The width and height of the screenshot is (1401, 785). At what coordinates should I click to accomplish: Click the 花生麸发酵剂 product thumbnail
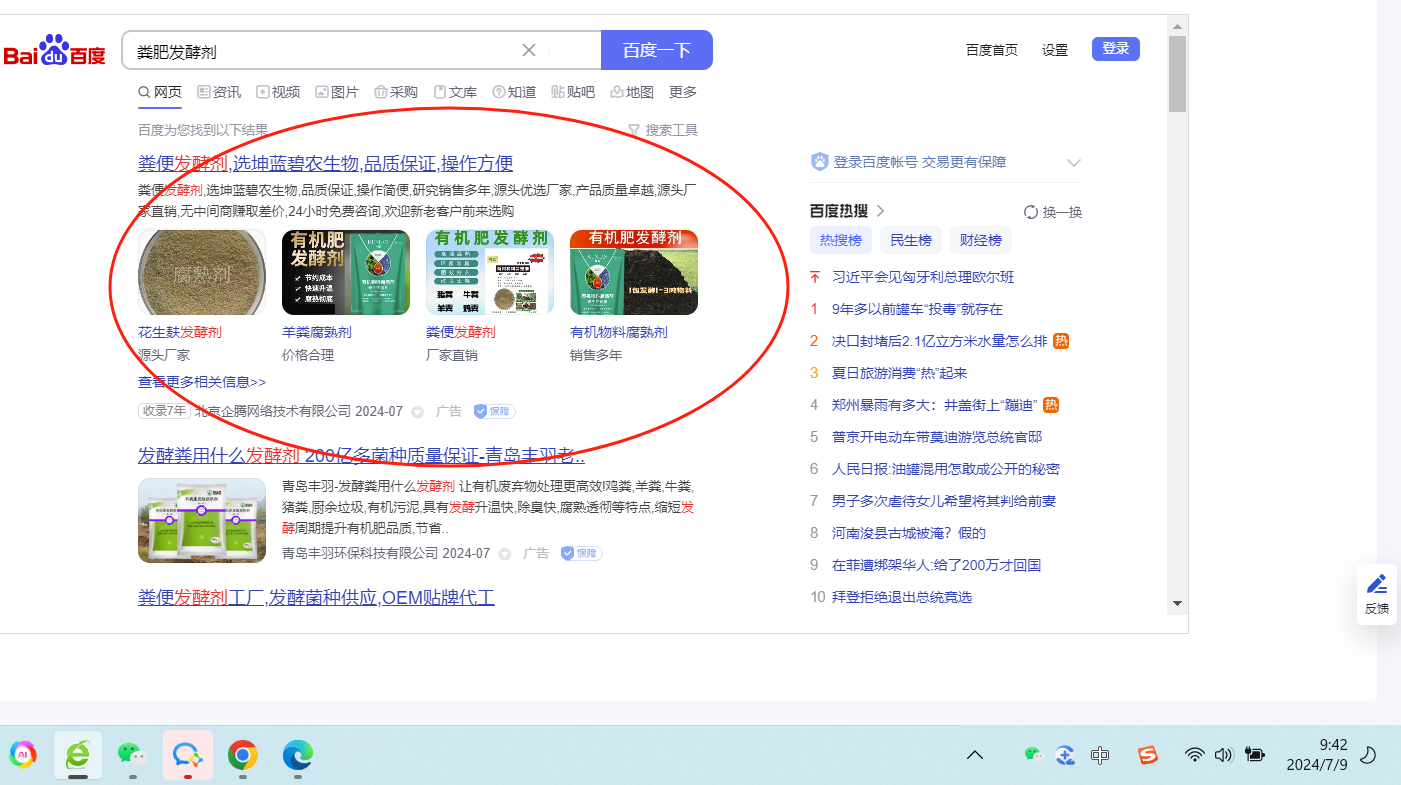point(202,272)
